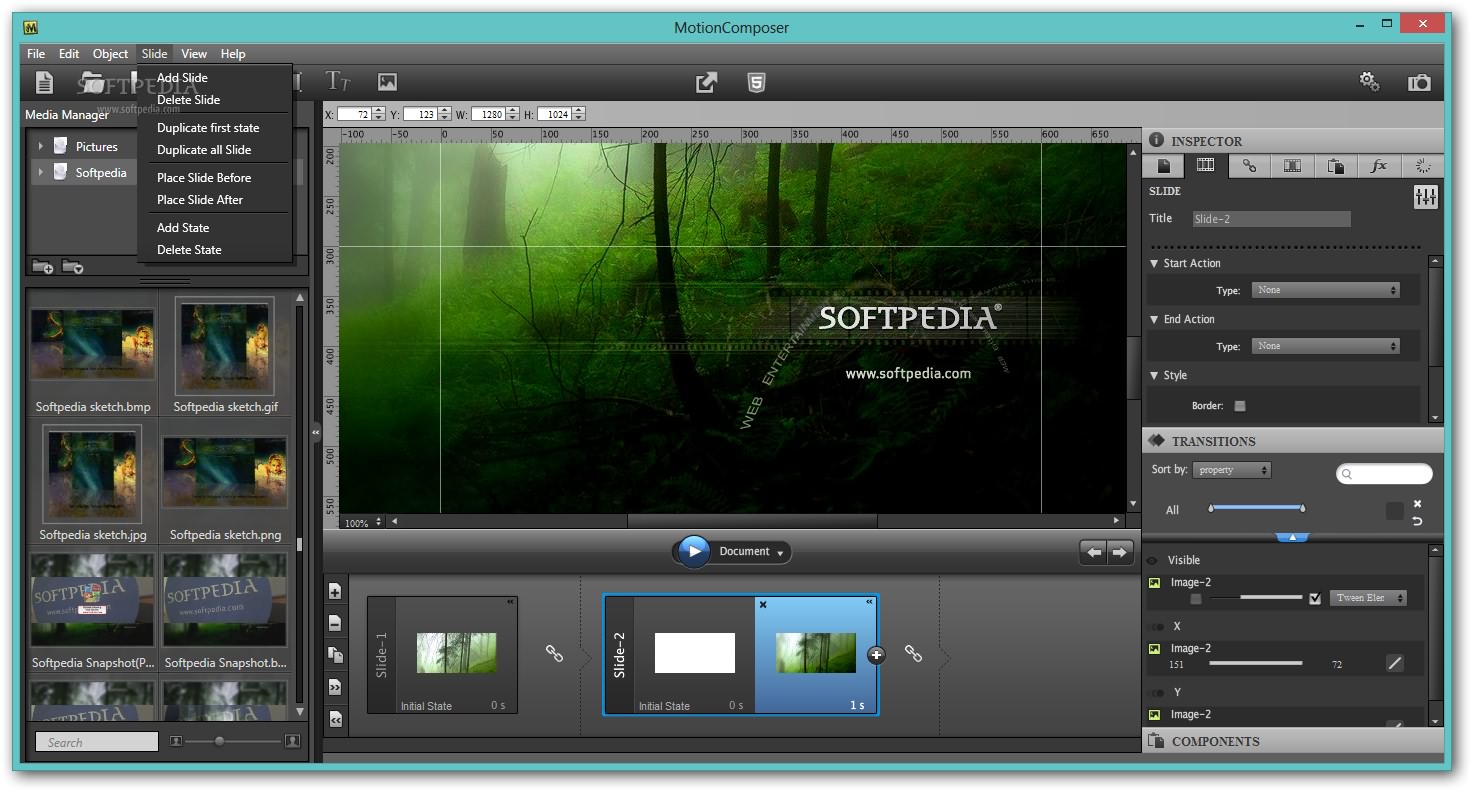Uncheck the checked box in Visible Image-2 row
Screen dimensions: 1472x791
click(1315, 599)
